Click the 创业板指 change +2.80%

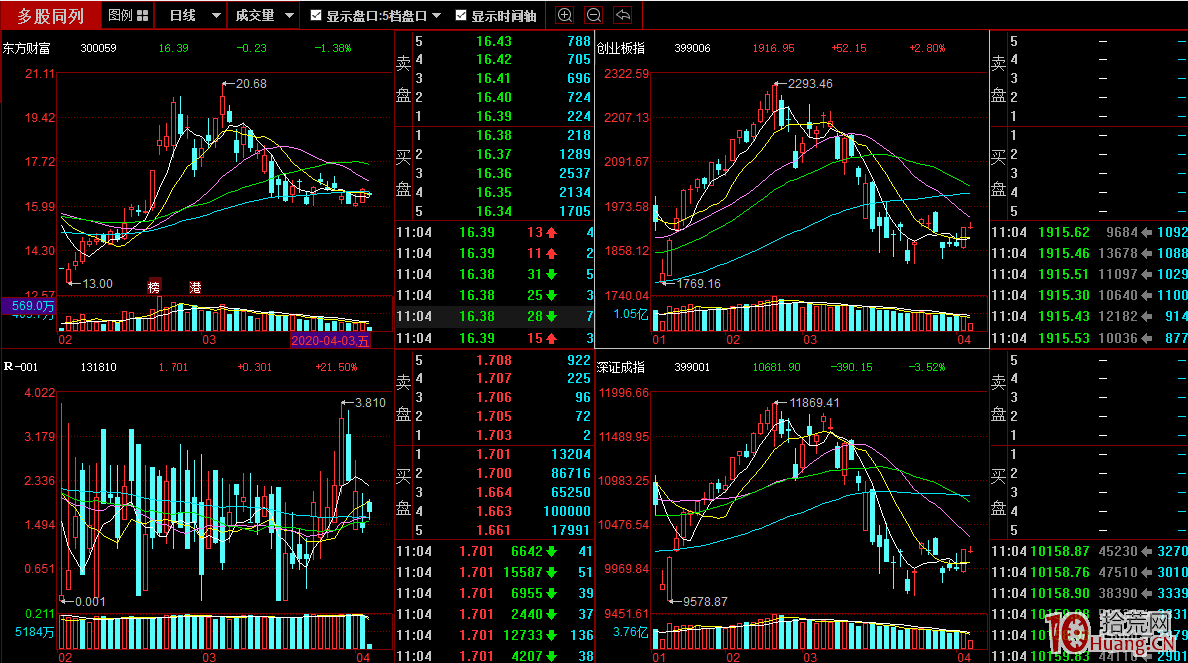pyautogui.click(x=927, y=48)
